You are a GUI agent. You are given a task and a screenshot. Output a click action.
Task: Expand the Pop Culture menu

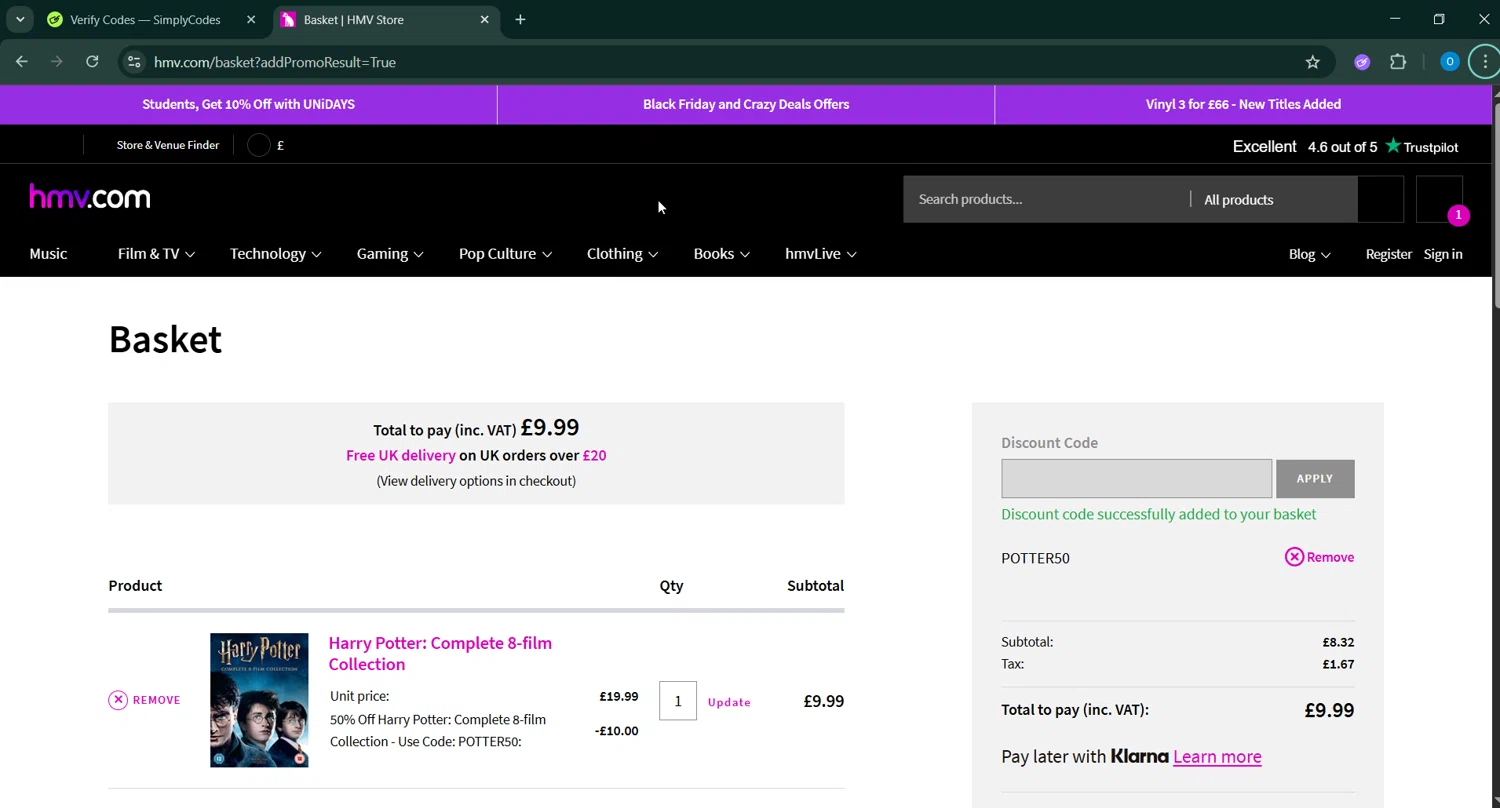click(x=505, y=254)
